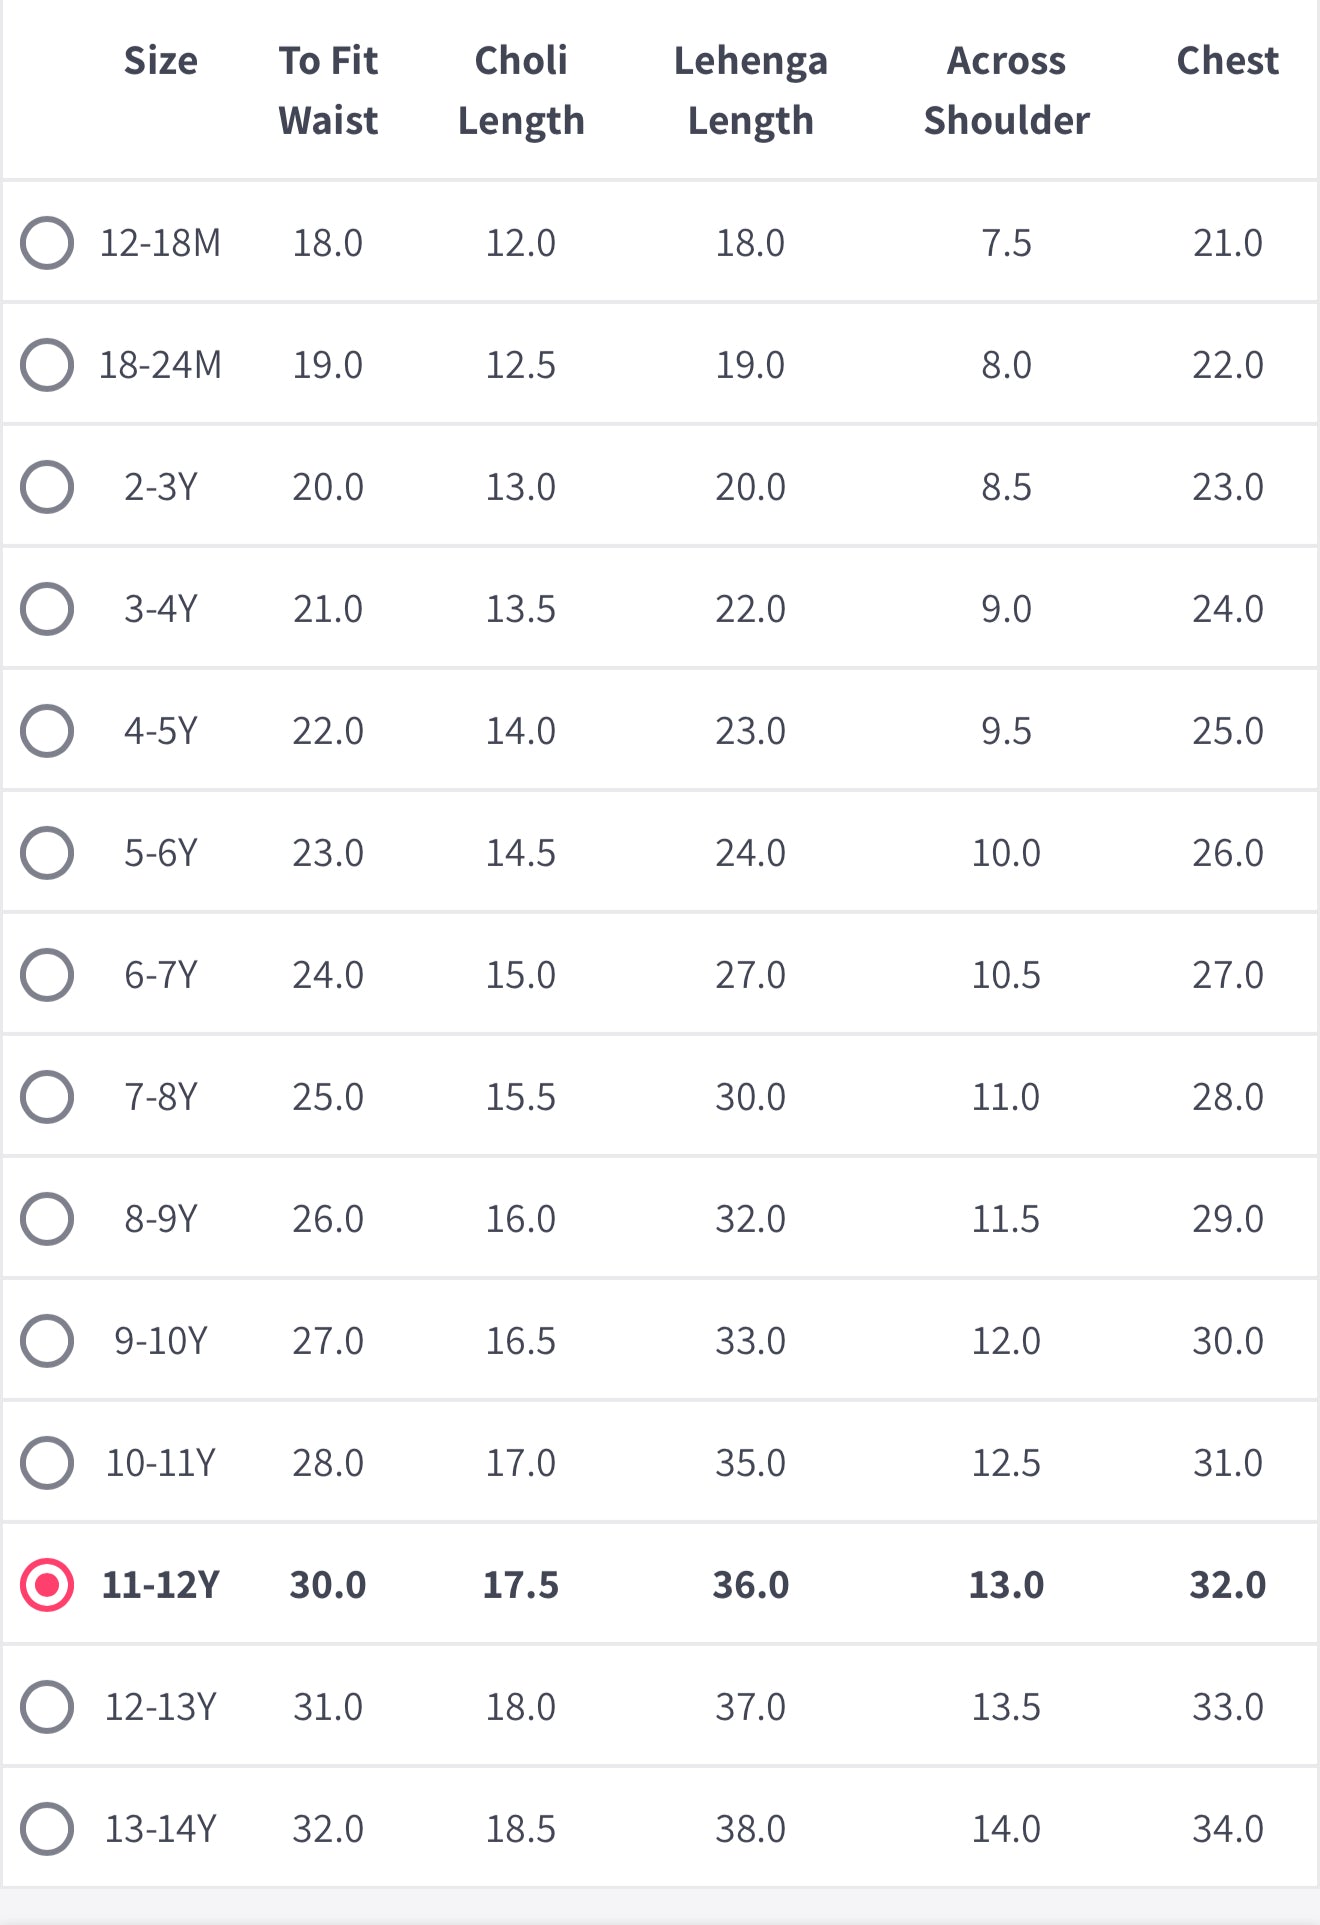This screenshot has height=1925, width=1320.
Task: Choose the 13-14Y size radio button
Action: (47, 1829)
